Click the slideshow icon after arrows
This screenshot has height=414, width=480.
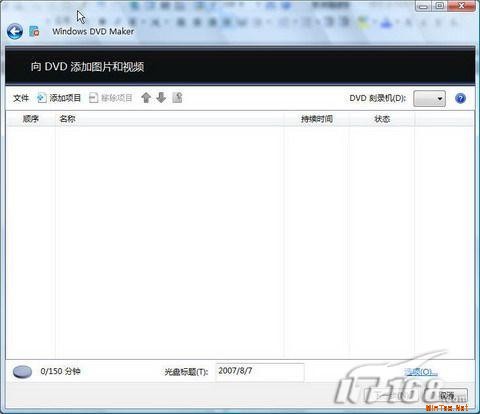coord(177,98)
